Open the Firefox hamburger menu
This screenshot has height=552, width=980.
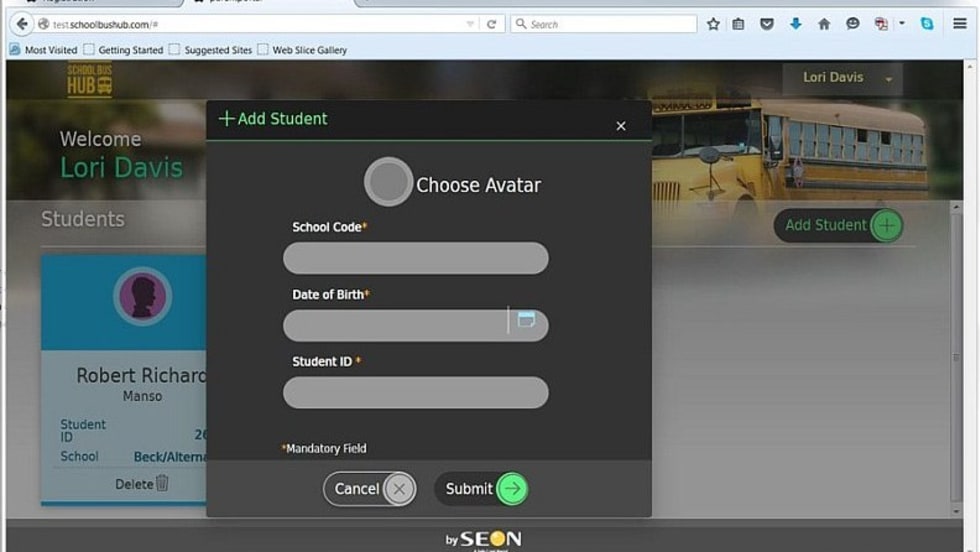[x=959, y=24]
